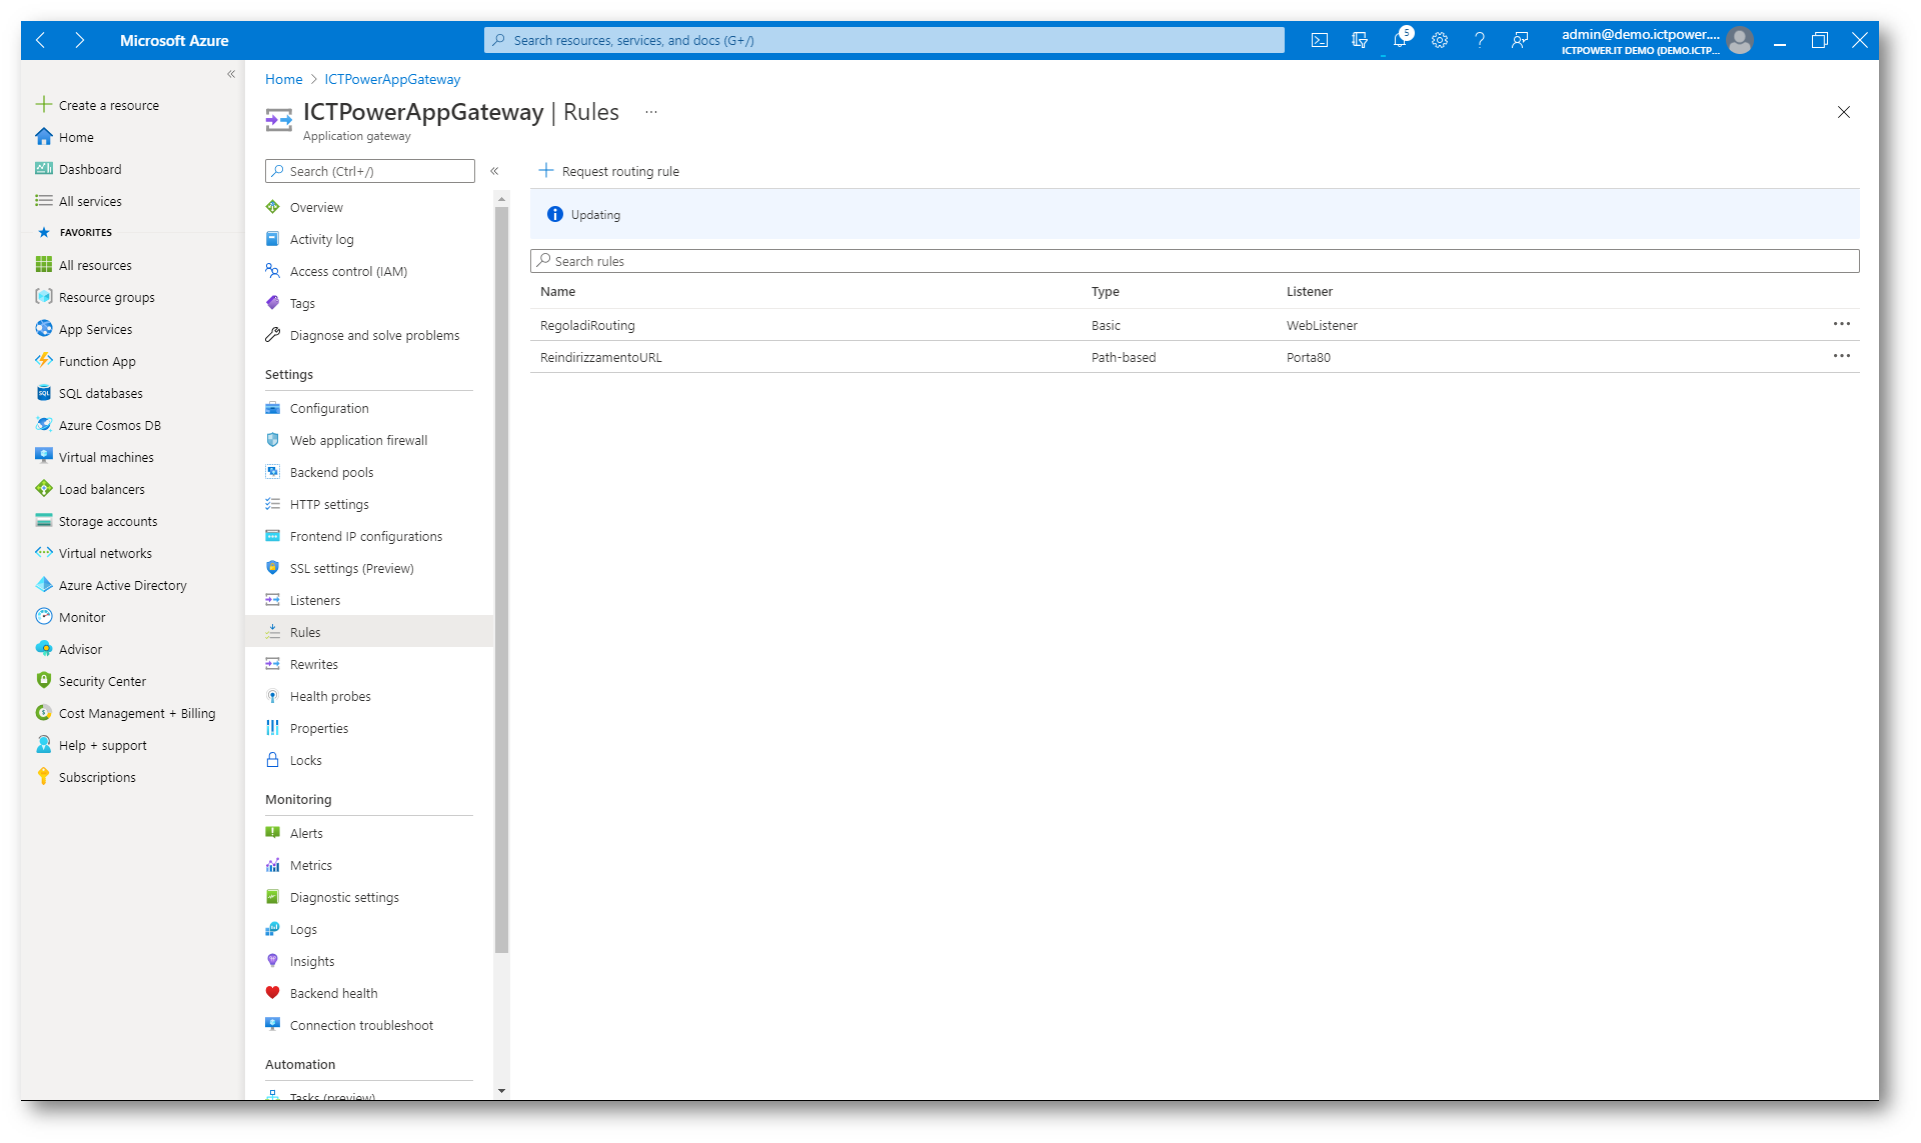The image size is (1921, 1143).
Task: Open the account avatar menu
Action: point(1740,40)
